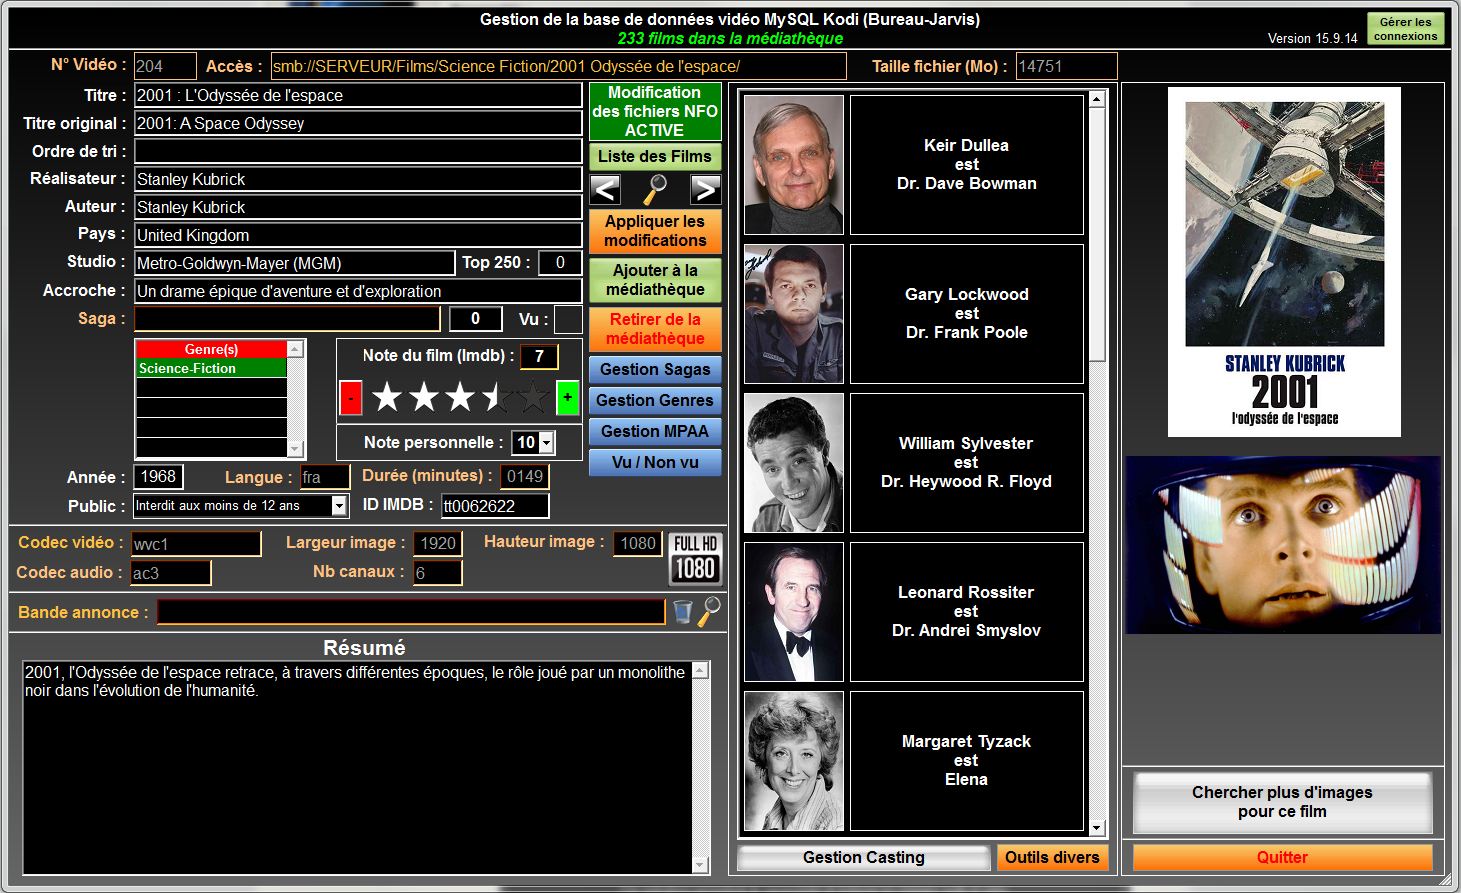Open the Note personnelle dropdown
Image resolution: width=1461 pixels, height=893 pixels.
pos(546,443)
